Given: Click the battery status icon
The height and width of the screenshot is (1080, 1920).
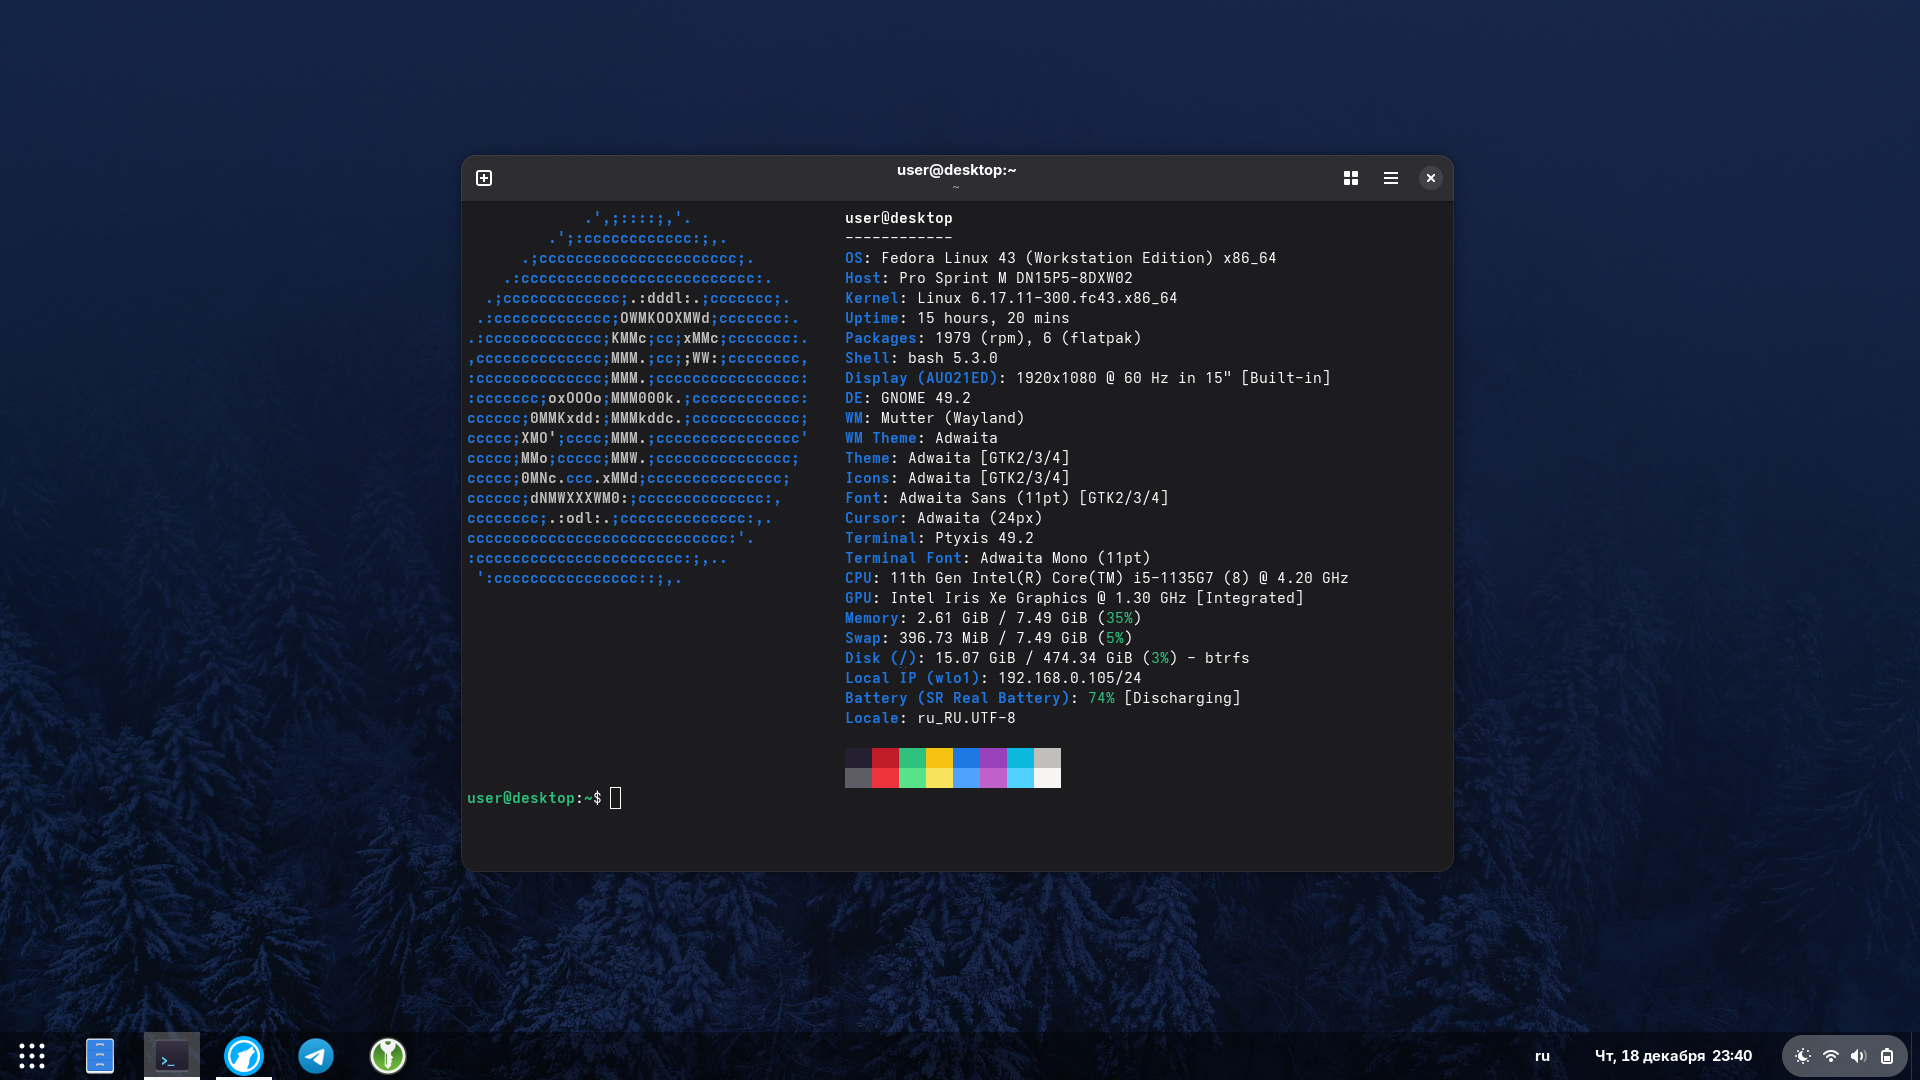Looking at the screenshot, I should click(x=1886, y=1056).
